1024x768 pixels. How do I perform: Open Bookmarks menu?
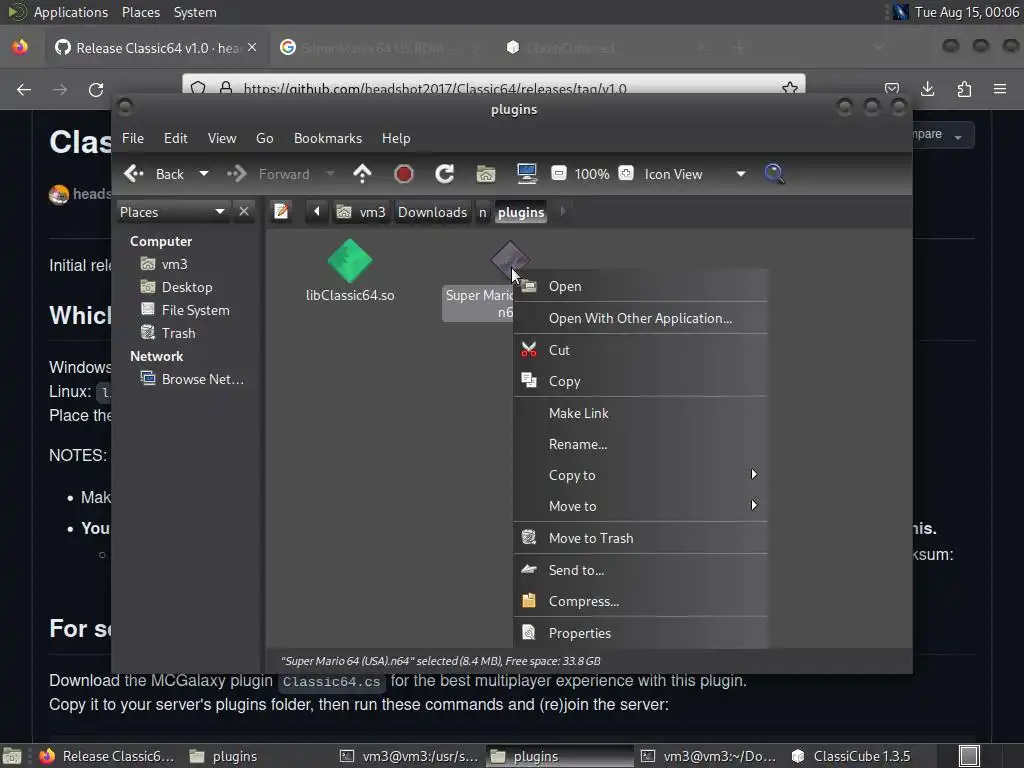point(328,138)
